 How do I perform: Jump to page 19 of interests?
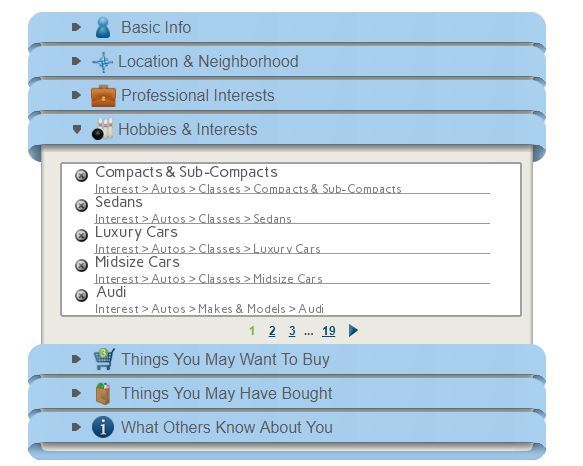(x=329, y=331)
